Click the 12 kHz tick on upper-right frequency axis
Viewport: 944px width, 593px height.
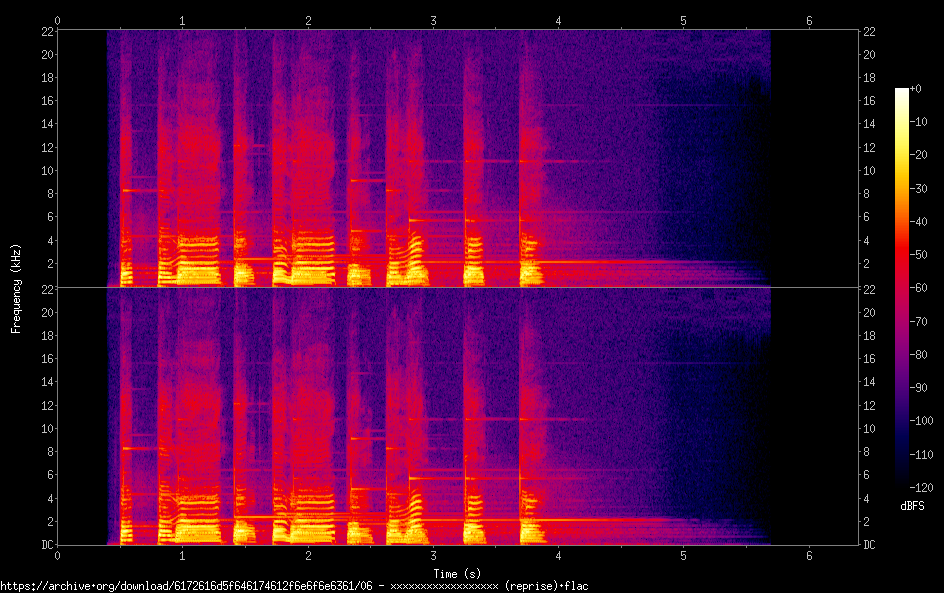coord(872,147)
